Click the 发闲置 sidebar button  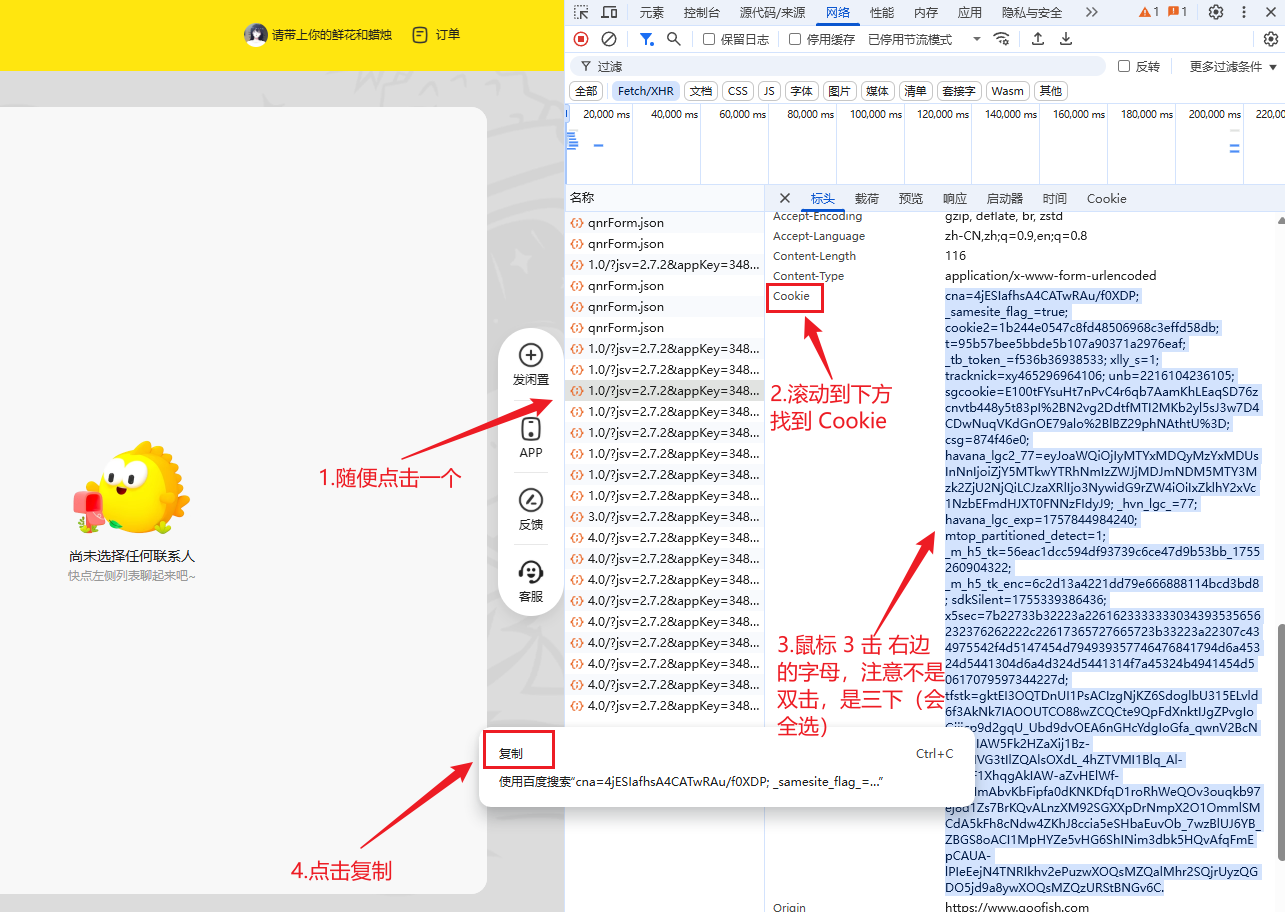(x=531, y=364)
